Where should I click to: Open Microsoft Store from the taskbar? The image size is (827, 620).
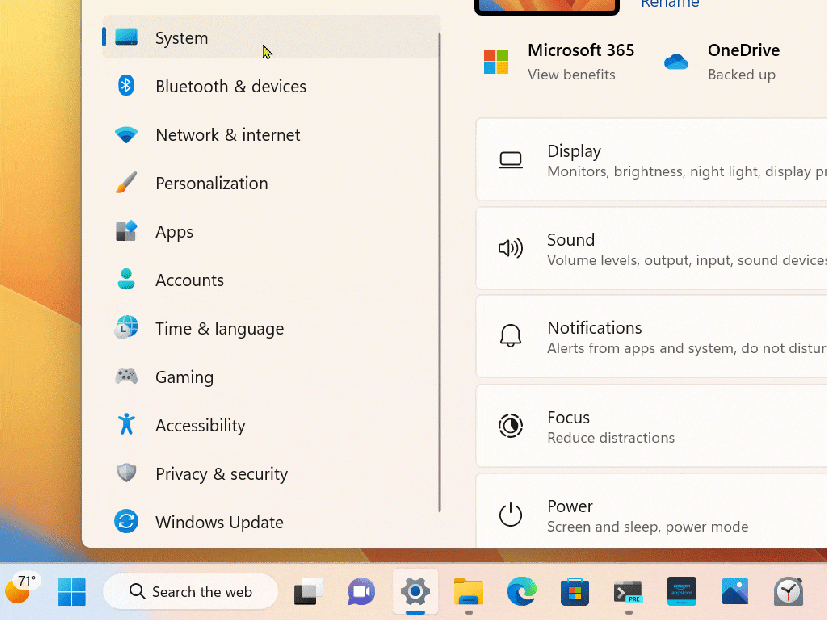pos(574,592)
